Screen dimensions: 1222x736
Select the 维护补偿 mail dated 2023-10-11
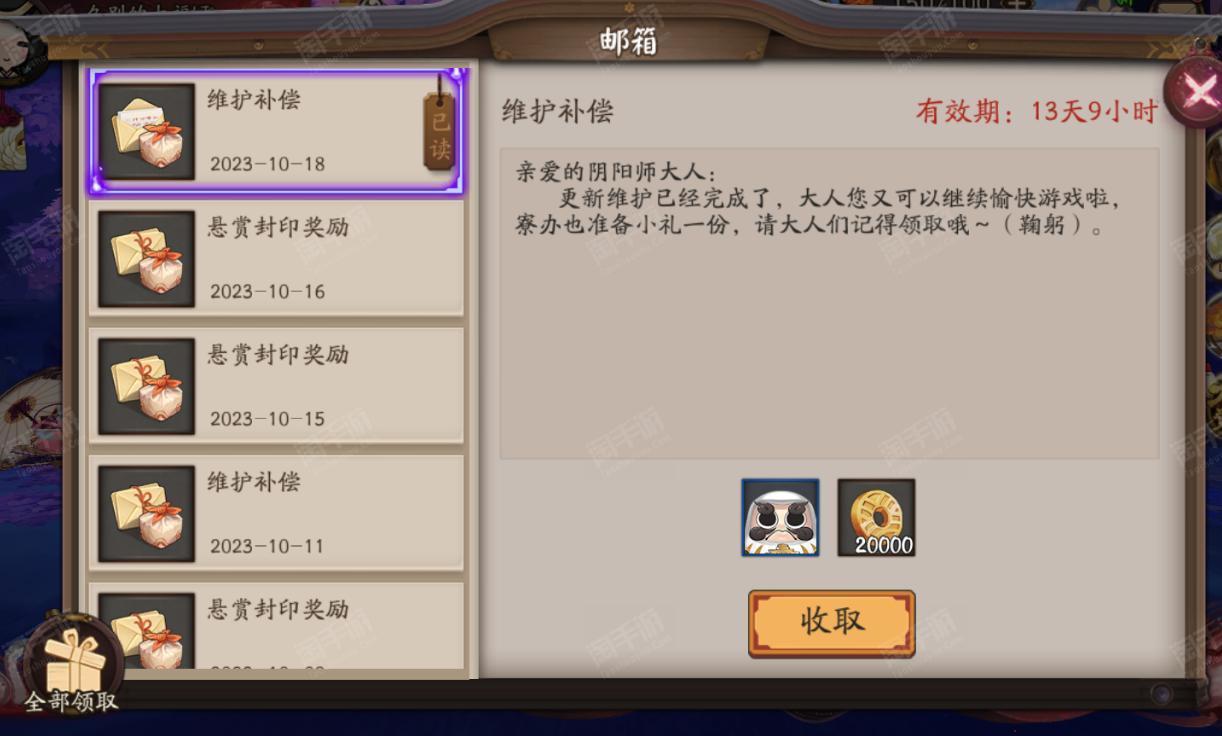tap(276, 513)
